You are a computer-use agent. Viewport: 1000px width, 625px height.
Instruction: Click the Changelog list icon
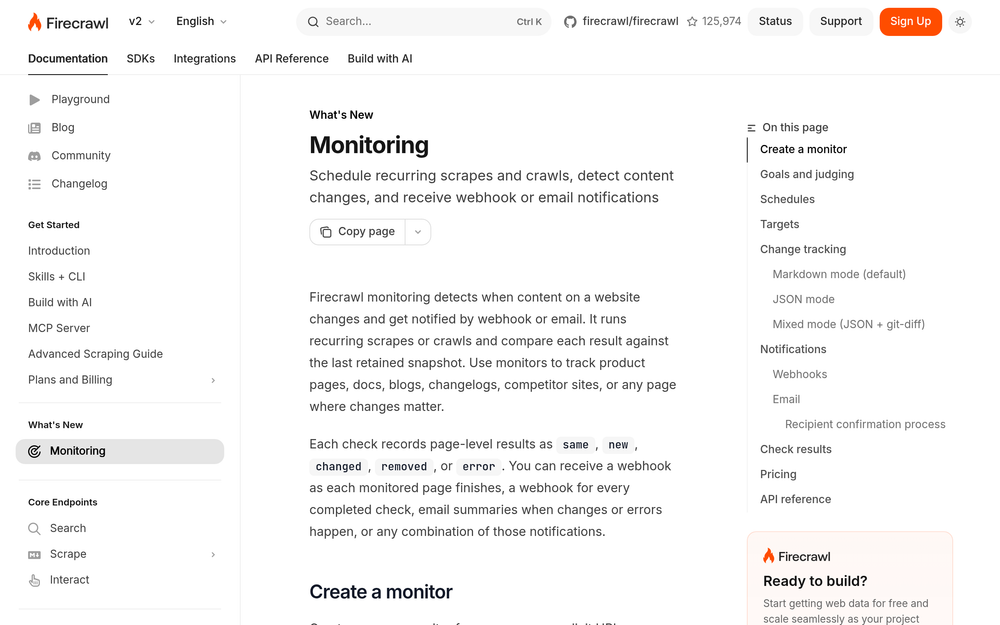click(34, 184)
